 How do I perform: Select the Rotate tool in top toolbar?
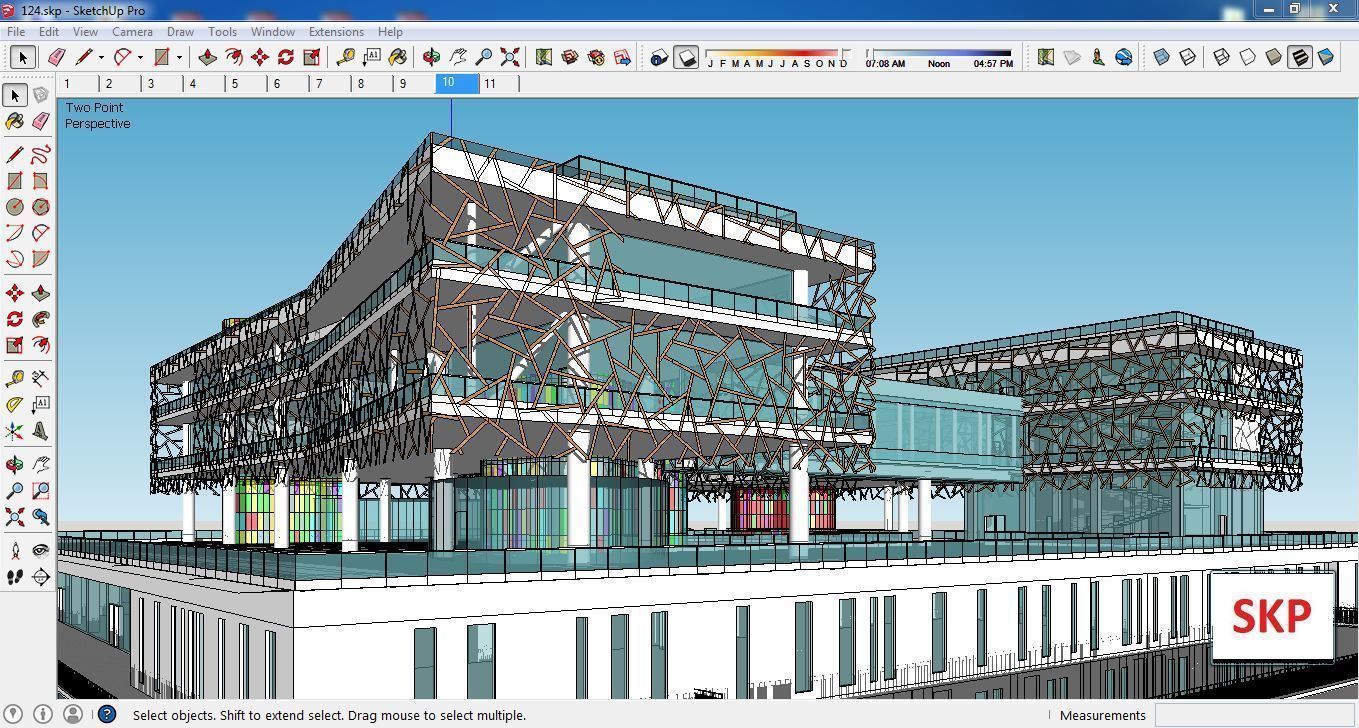click(286, 57)
